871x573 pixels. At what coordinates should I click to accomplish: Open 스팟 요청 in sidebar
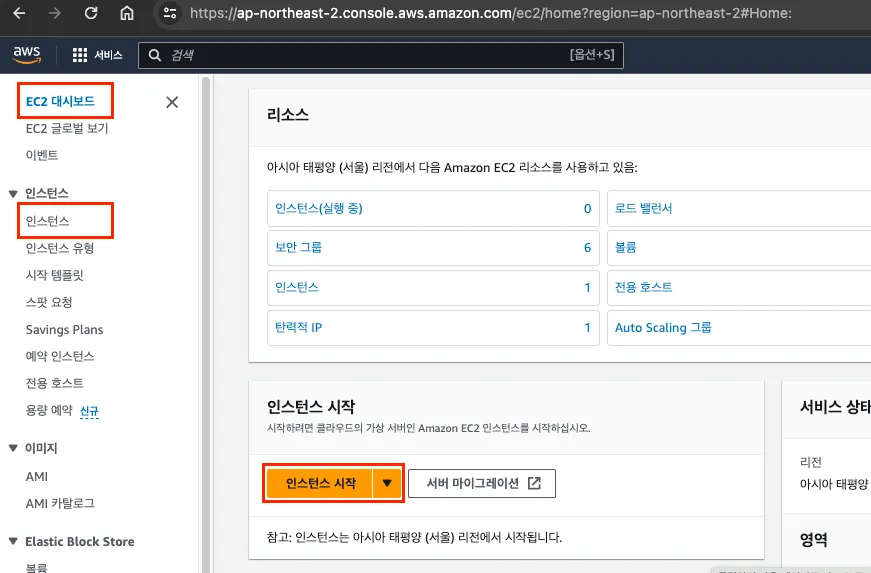(49, 302)
